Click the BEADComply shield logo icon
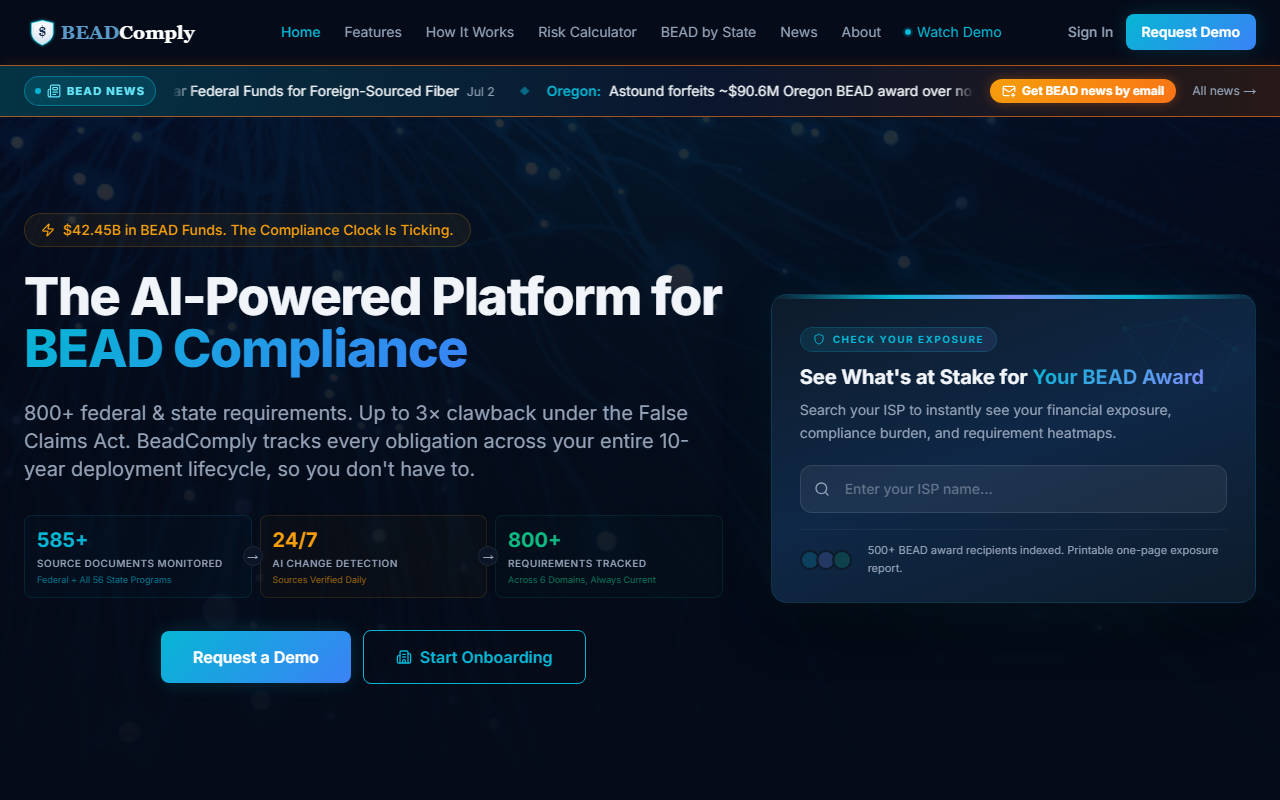This screenshot has height=800, width=1280. point(42,32)
